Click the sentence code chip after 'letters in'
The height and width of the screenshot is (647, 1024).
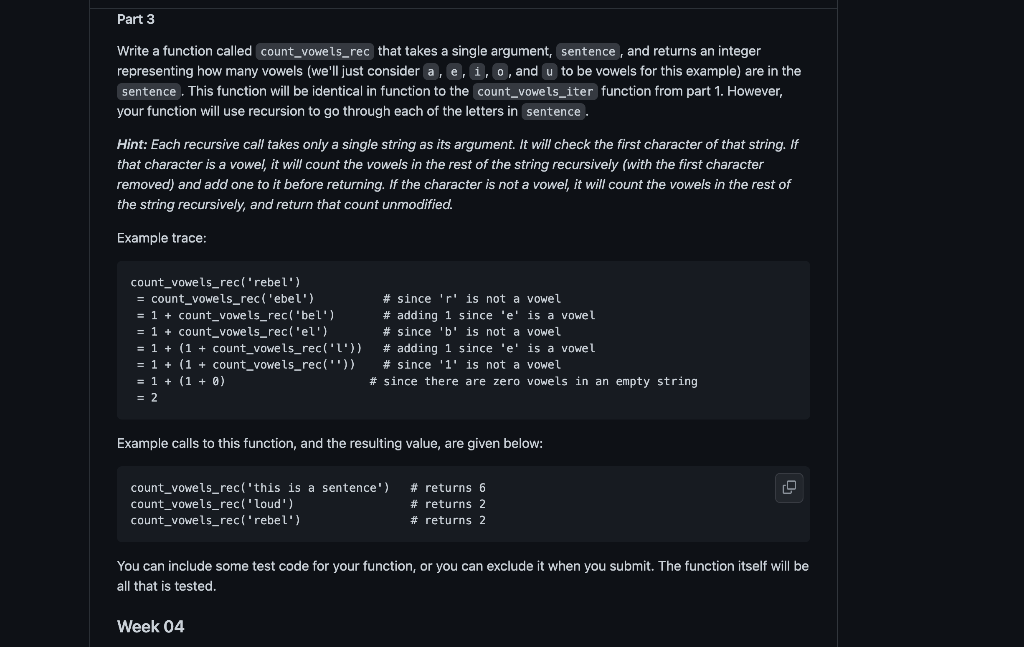click(x=553, y=112)
